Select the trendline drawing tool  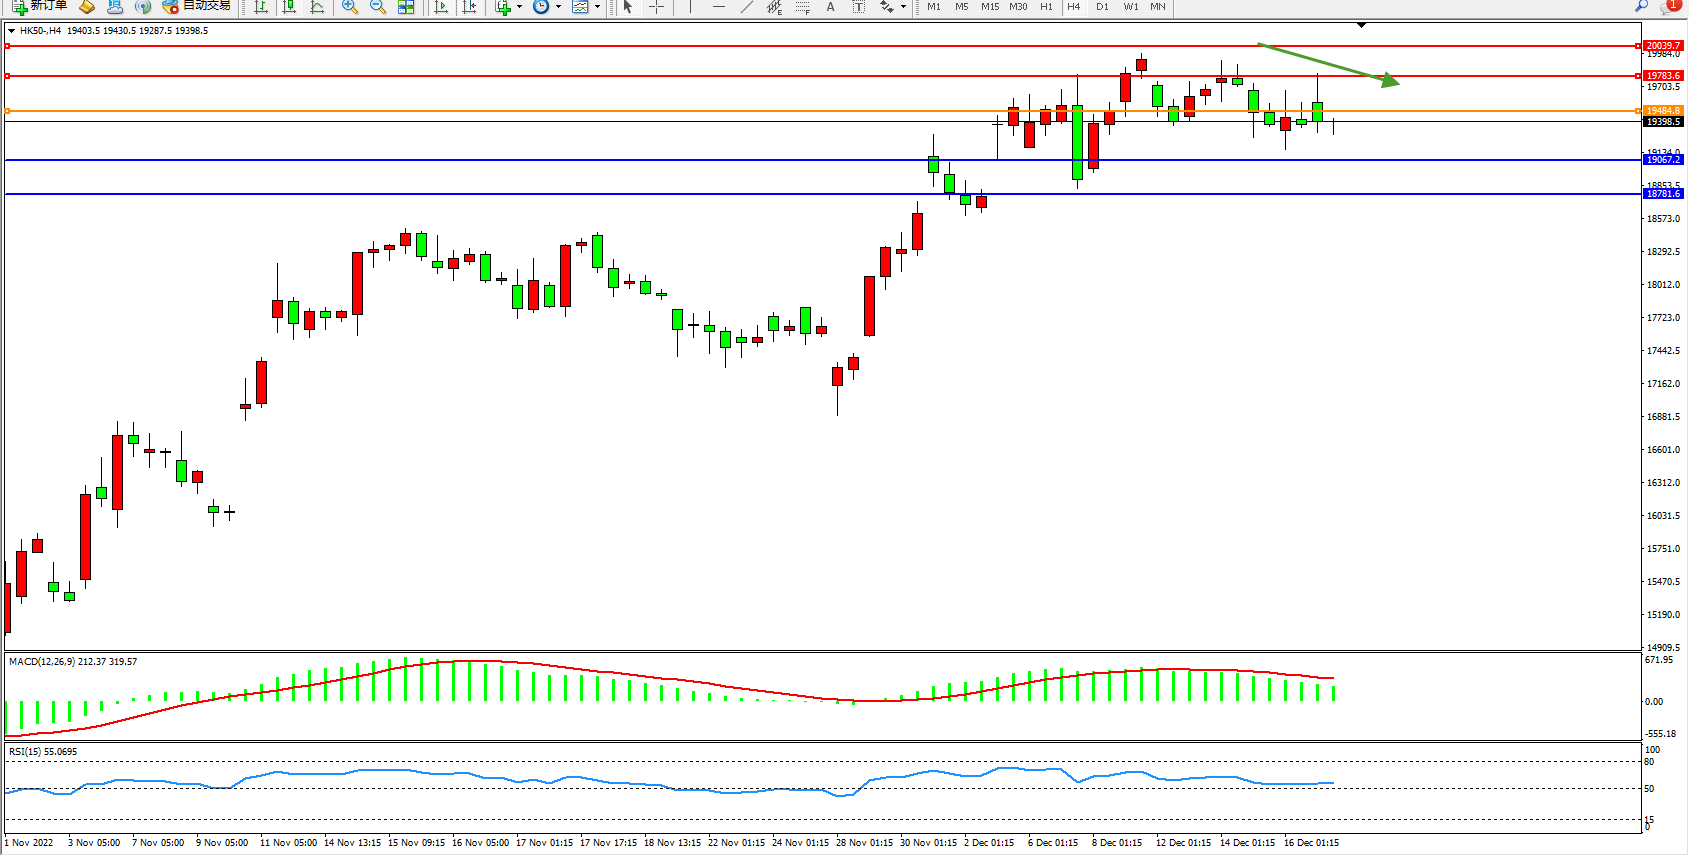[746, 7]
